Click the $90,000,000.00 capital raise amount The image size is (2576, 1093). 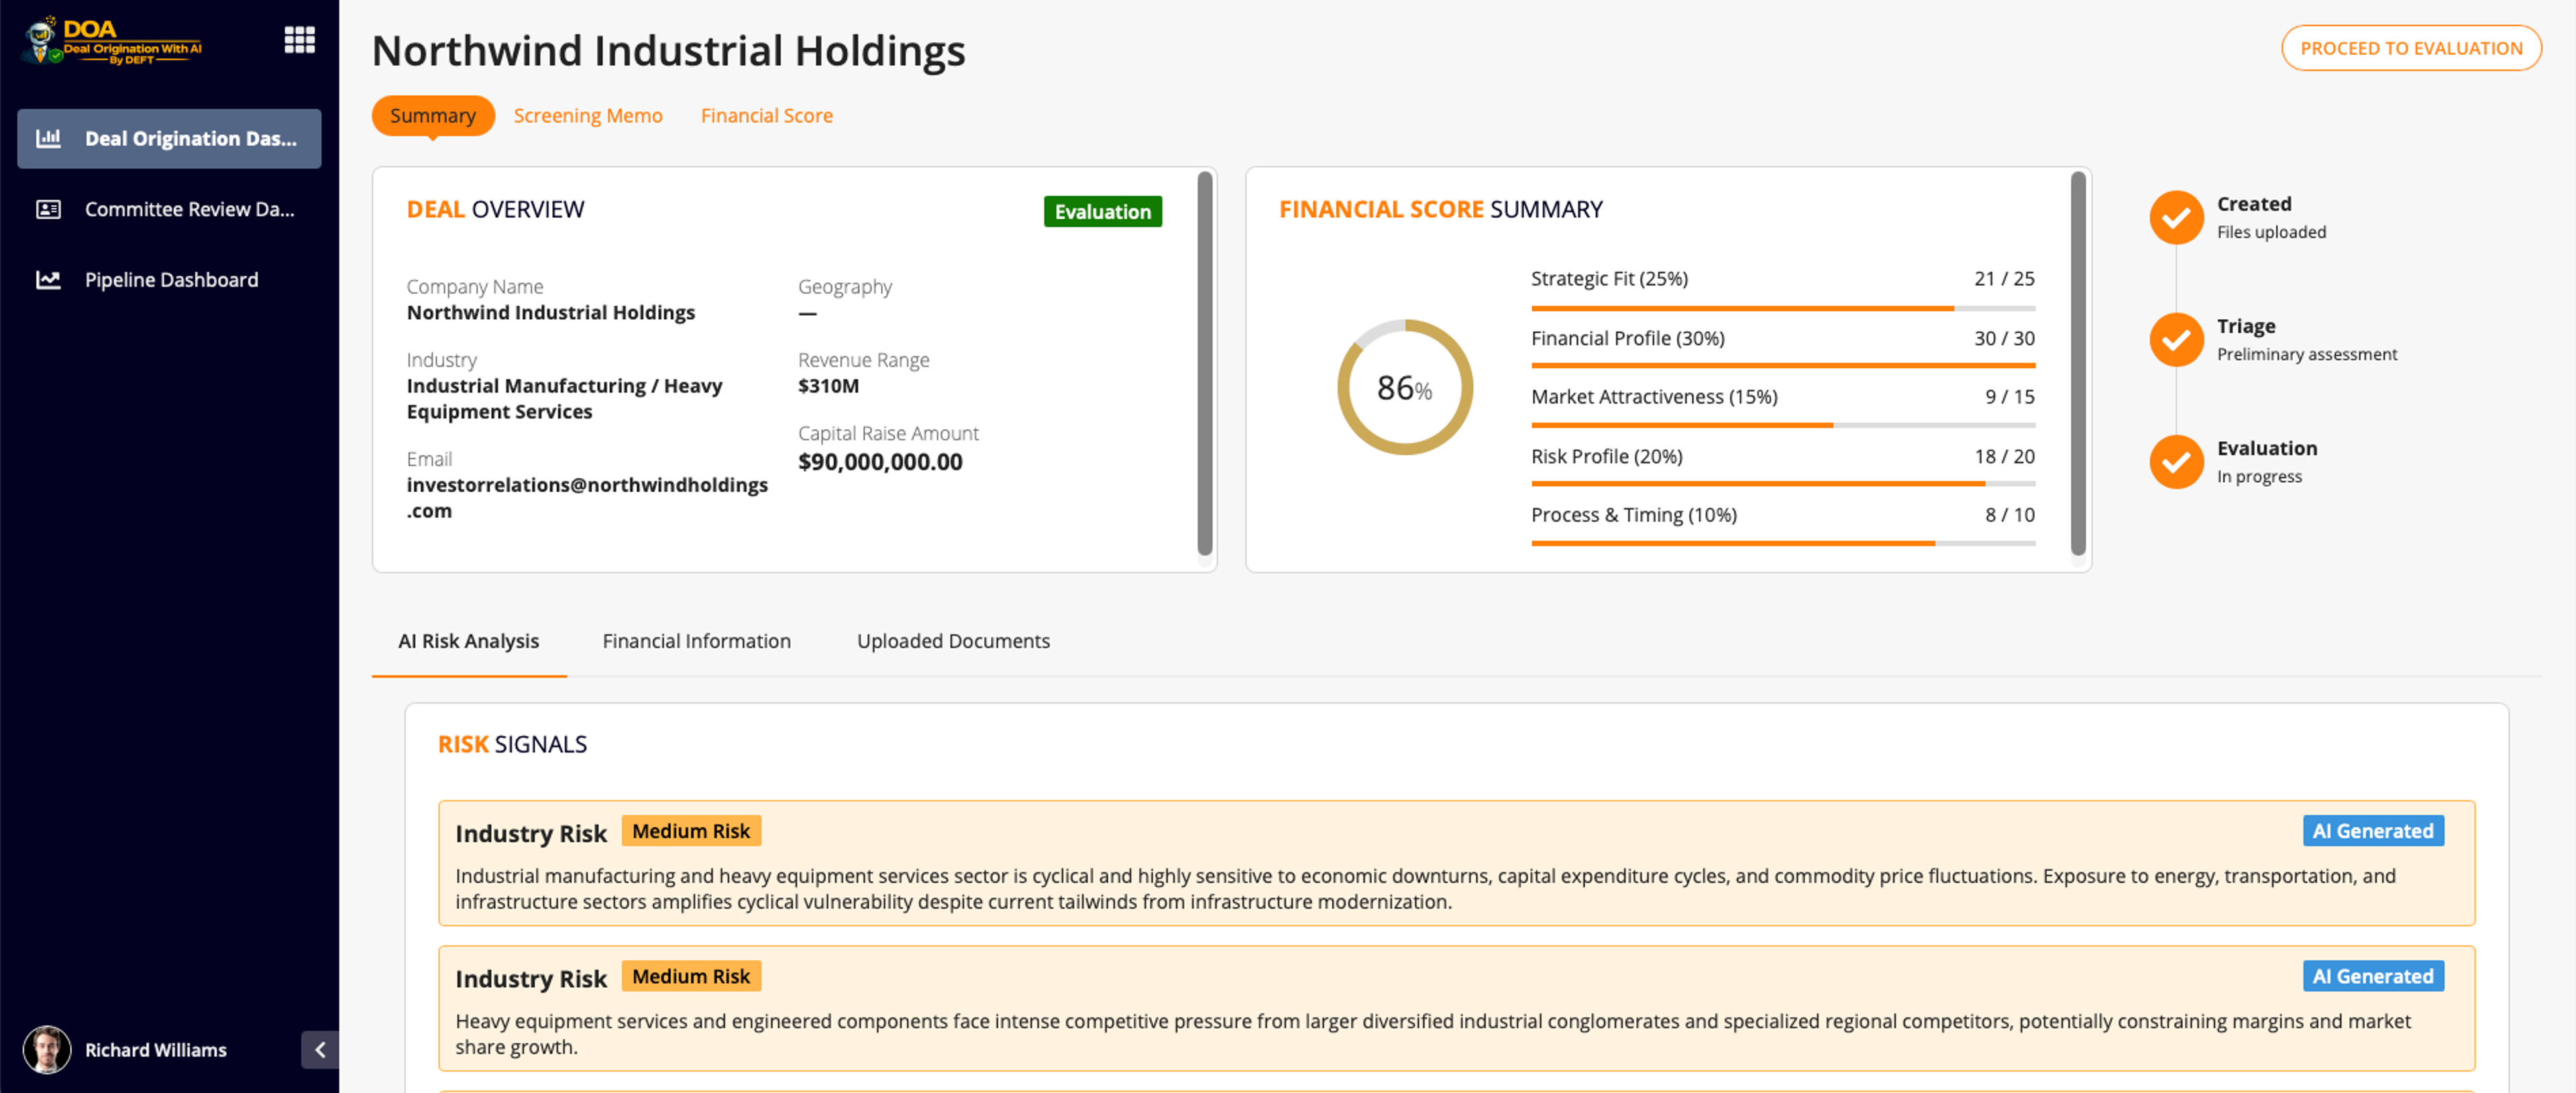pos(880,462)
